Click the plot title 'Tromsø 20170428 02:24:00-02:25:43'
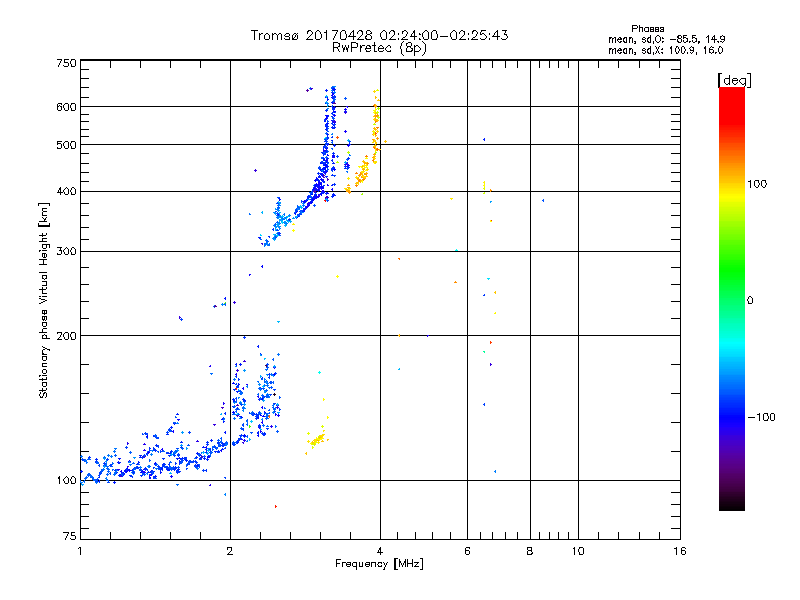 [379, 35]
